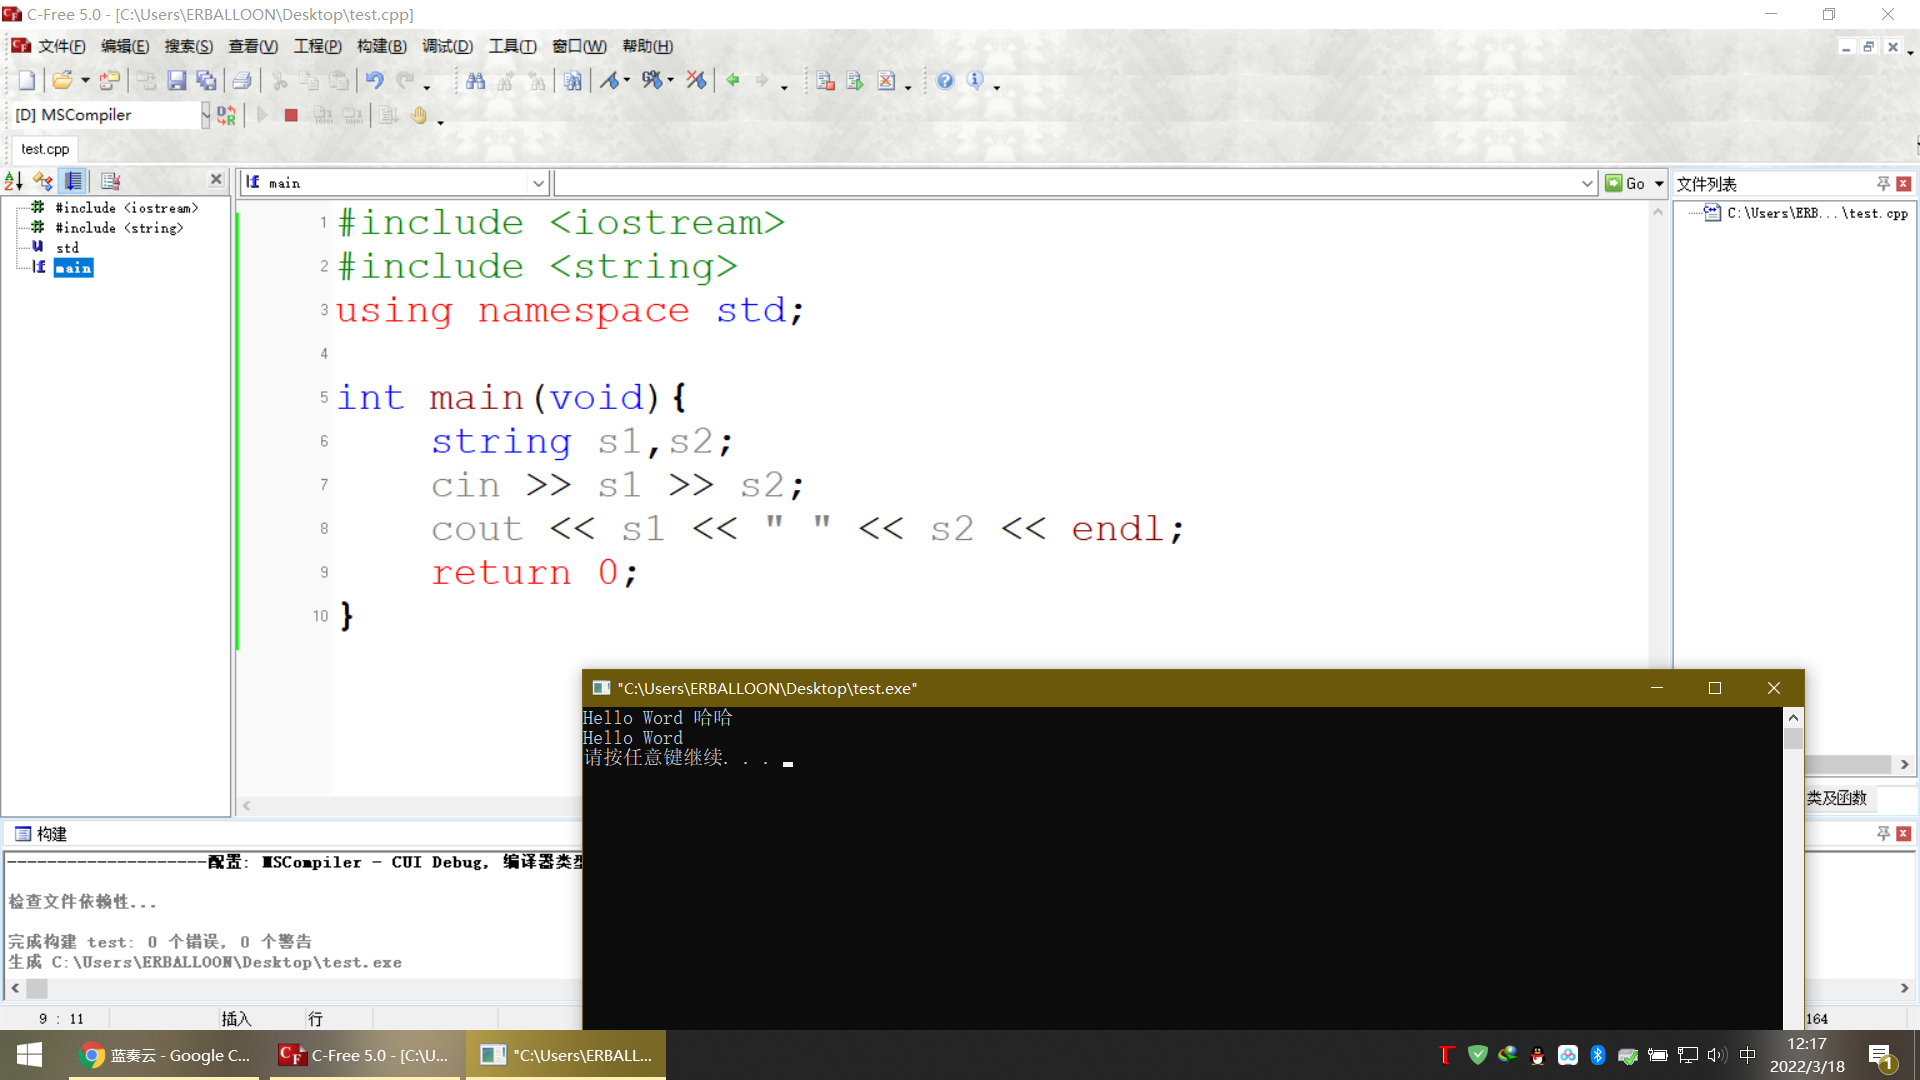
Task: Click the green back navigation arrow
Action: pyautogui.click(x=733, y=81)
